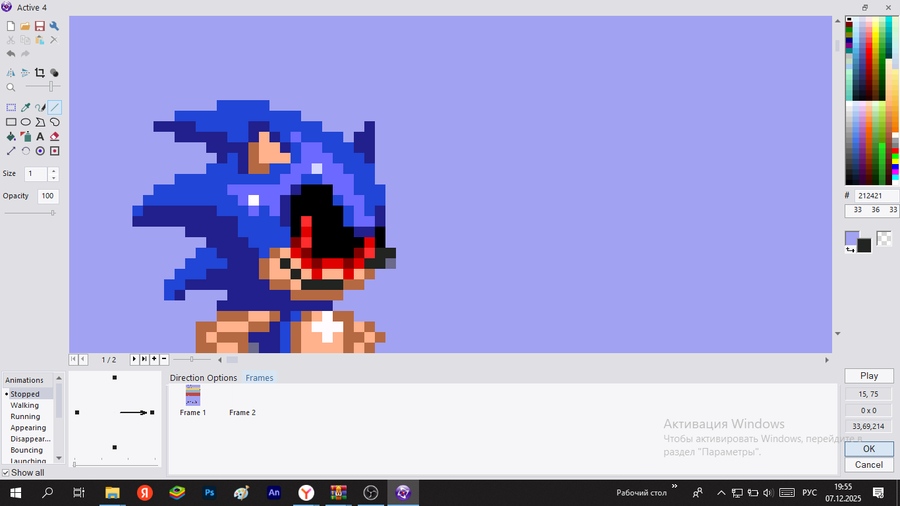Select the Line tool

[x=55, y=107]
